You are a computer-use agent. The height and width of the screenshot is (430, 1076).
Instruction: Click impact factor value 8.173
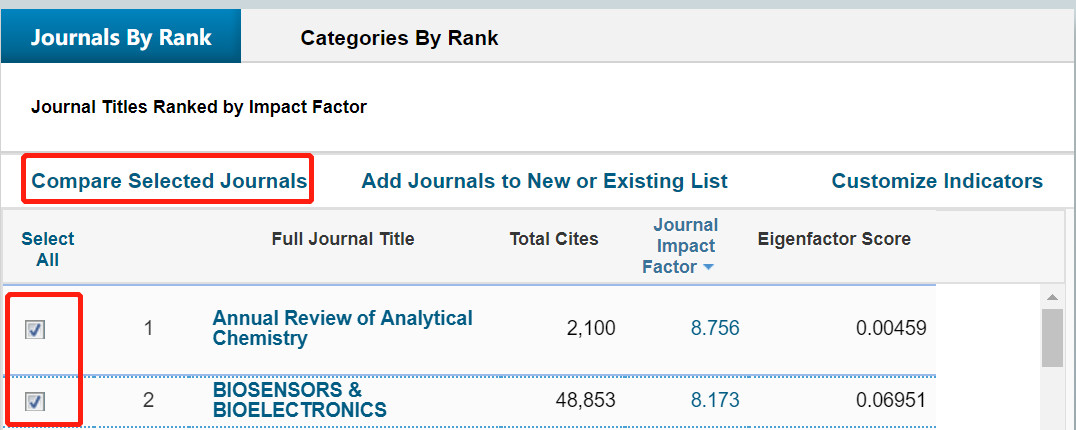click(x=715, y=400)
